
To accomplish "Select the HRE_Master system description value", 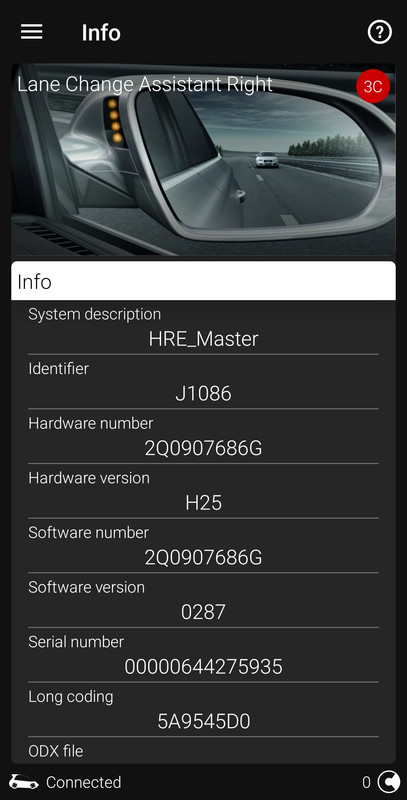I will pos(204,339).
